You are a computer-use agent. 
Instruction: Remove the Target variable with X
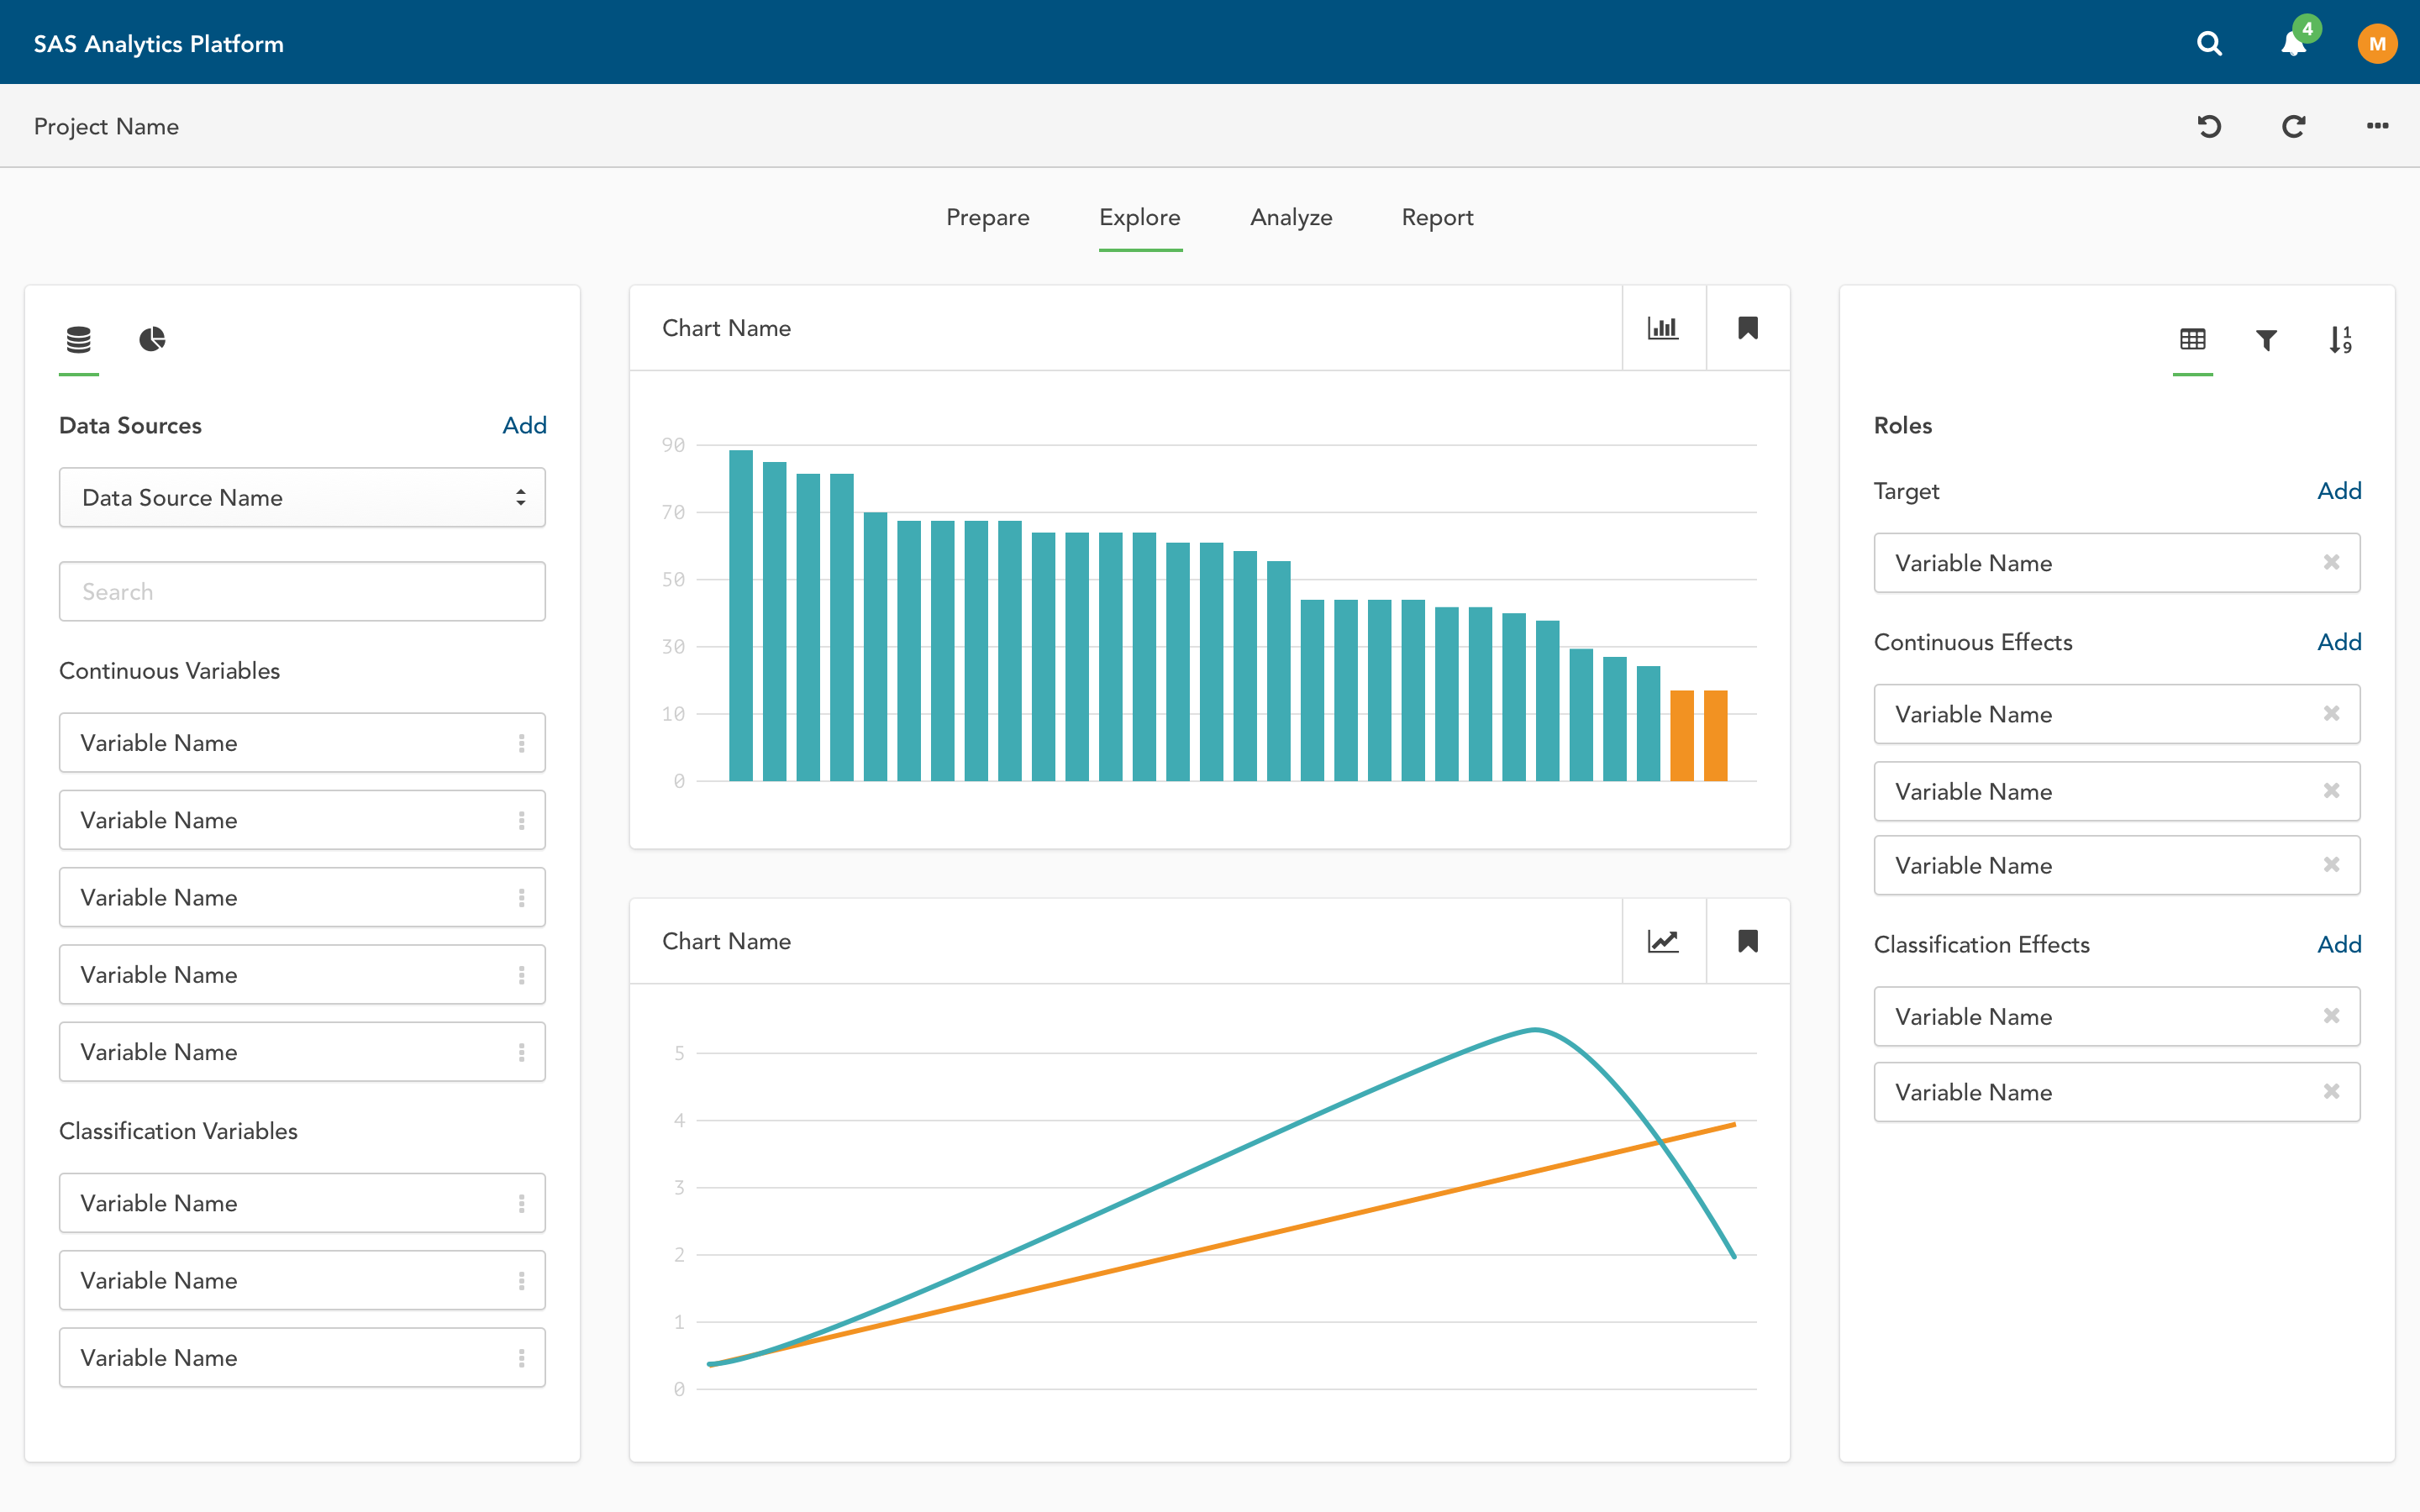(x=2331, y=562)
